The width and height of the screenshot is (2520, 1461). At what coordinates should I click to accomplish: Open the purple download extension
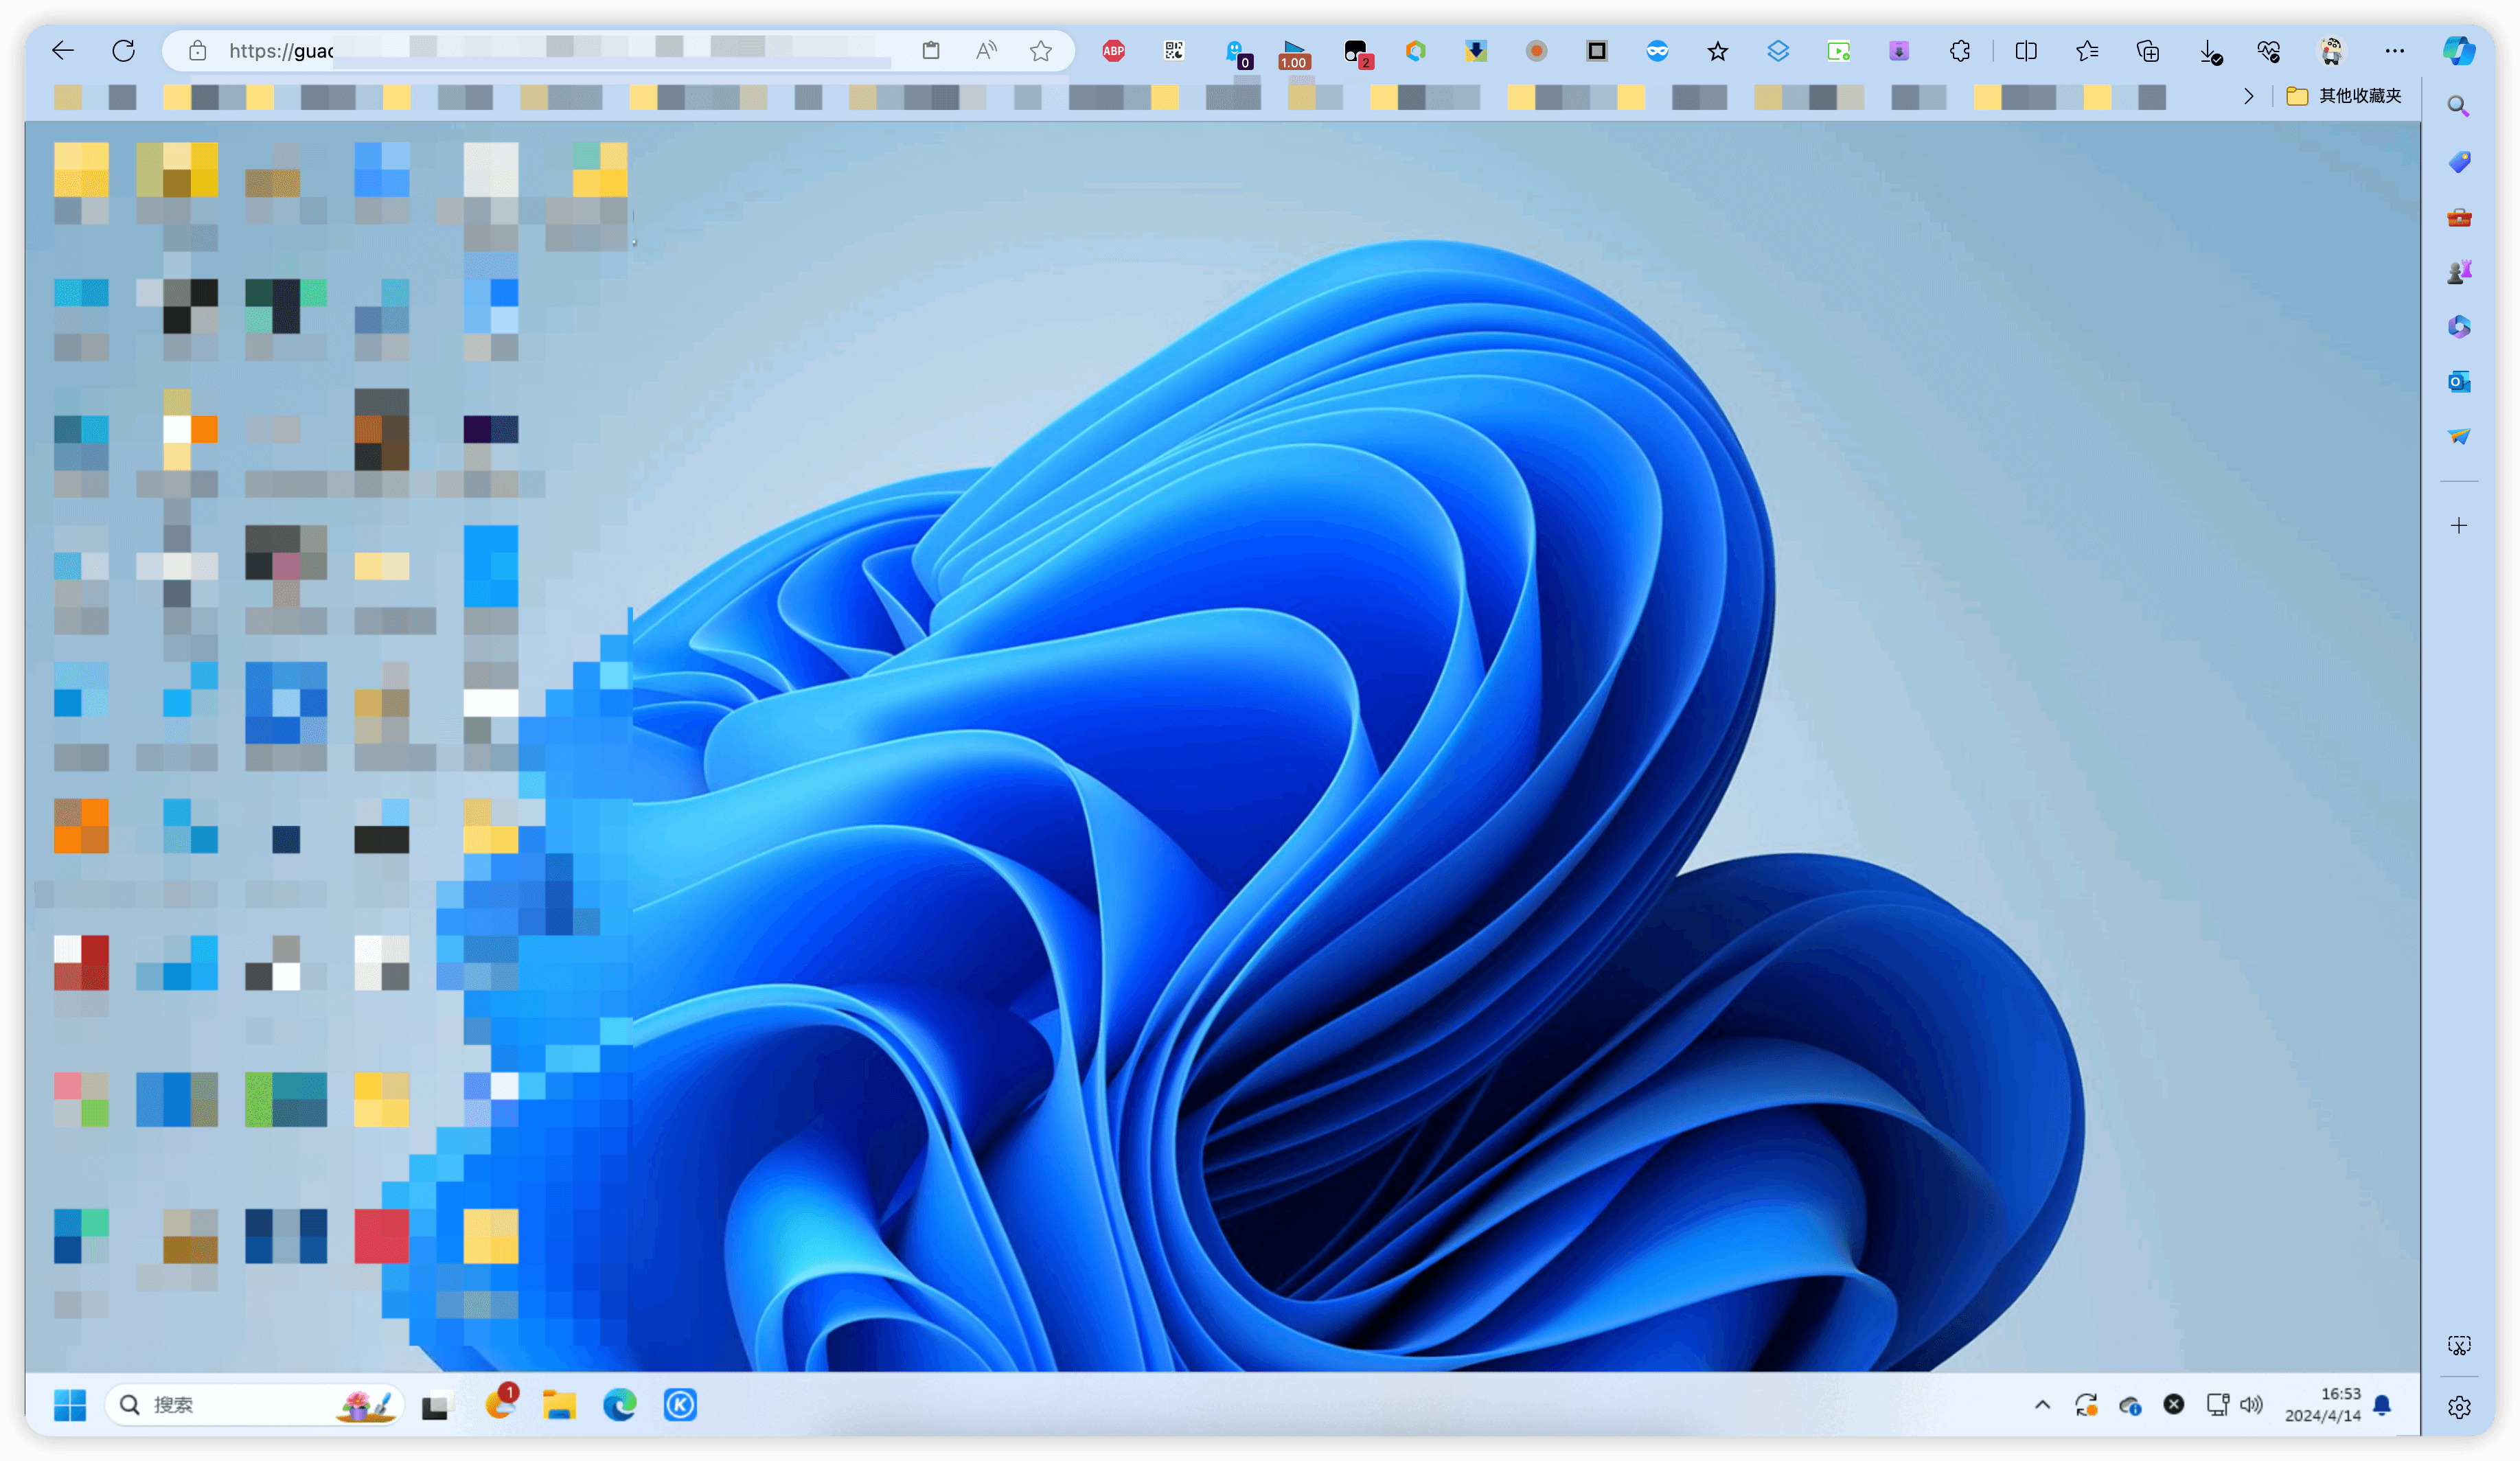tap(1899, 50)
